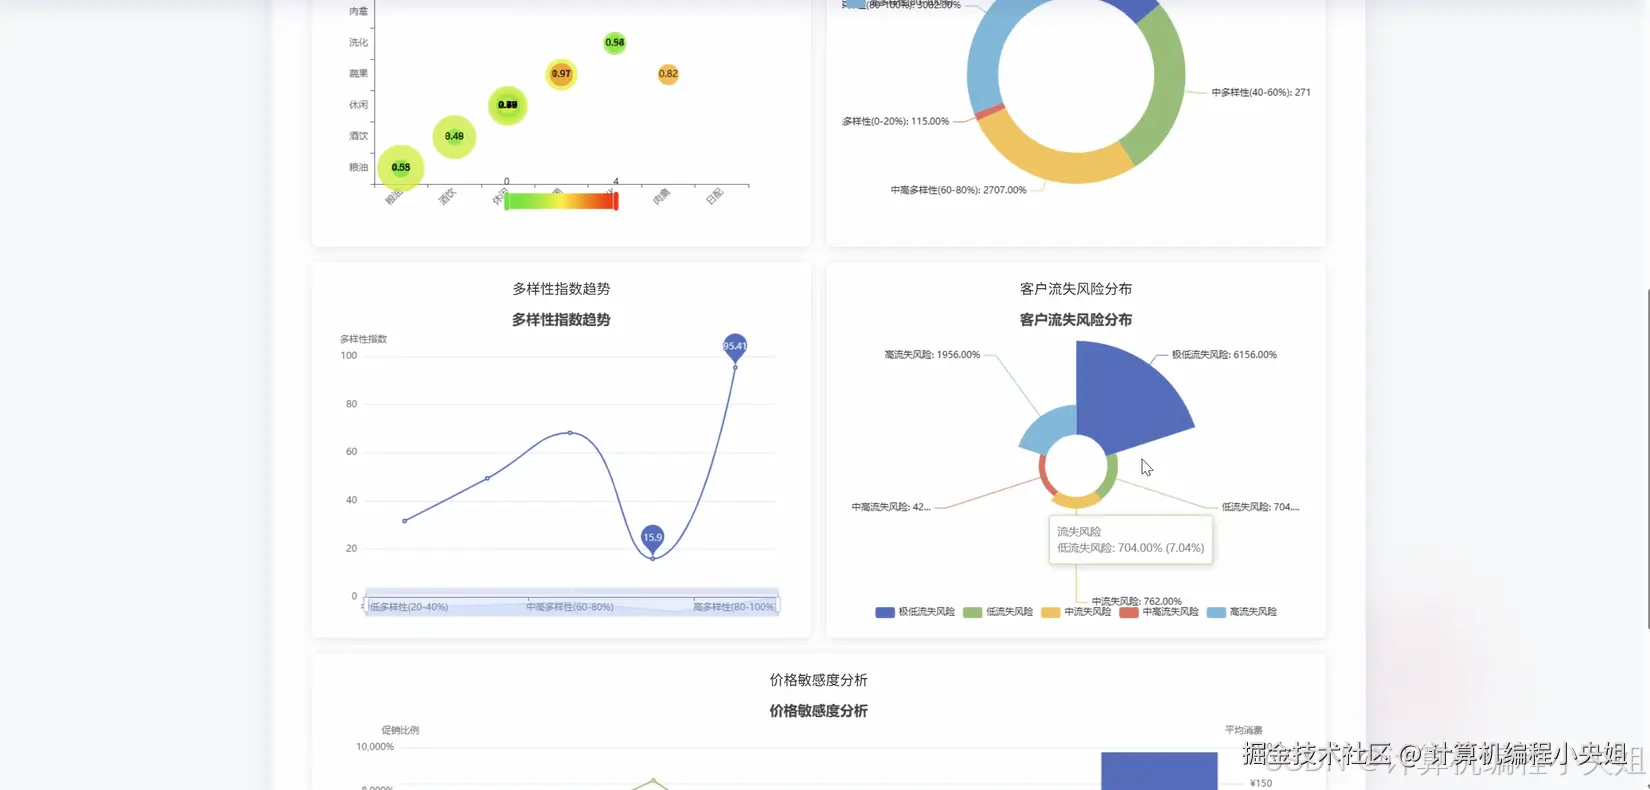Click the green line peak in price sensitivity chart

[x=653, y=780]
